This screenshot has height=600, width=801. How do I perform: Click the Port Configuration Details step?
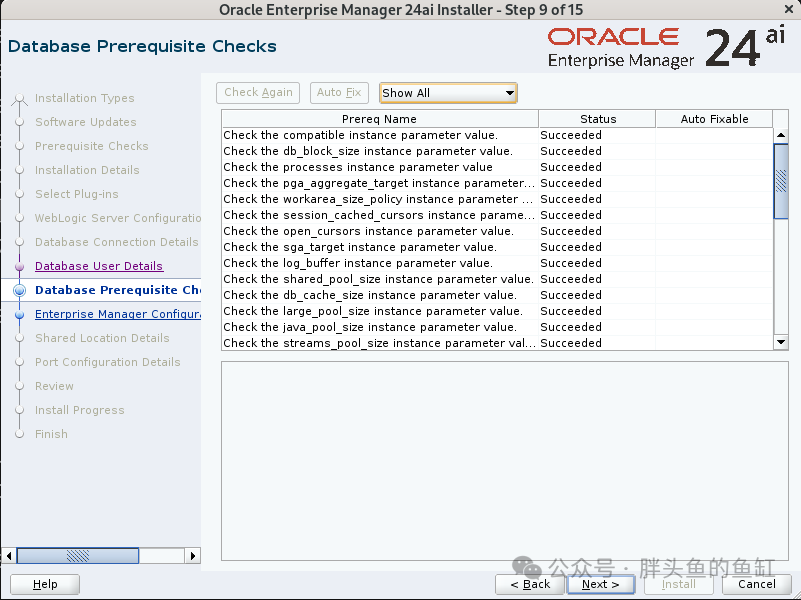[x=108, y=362]
